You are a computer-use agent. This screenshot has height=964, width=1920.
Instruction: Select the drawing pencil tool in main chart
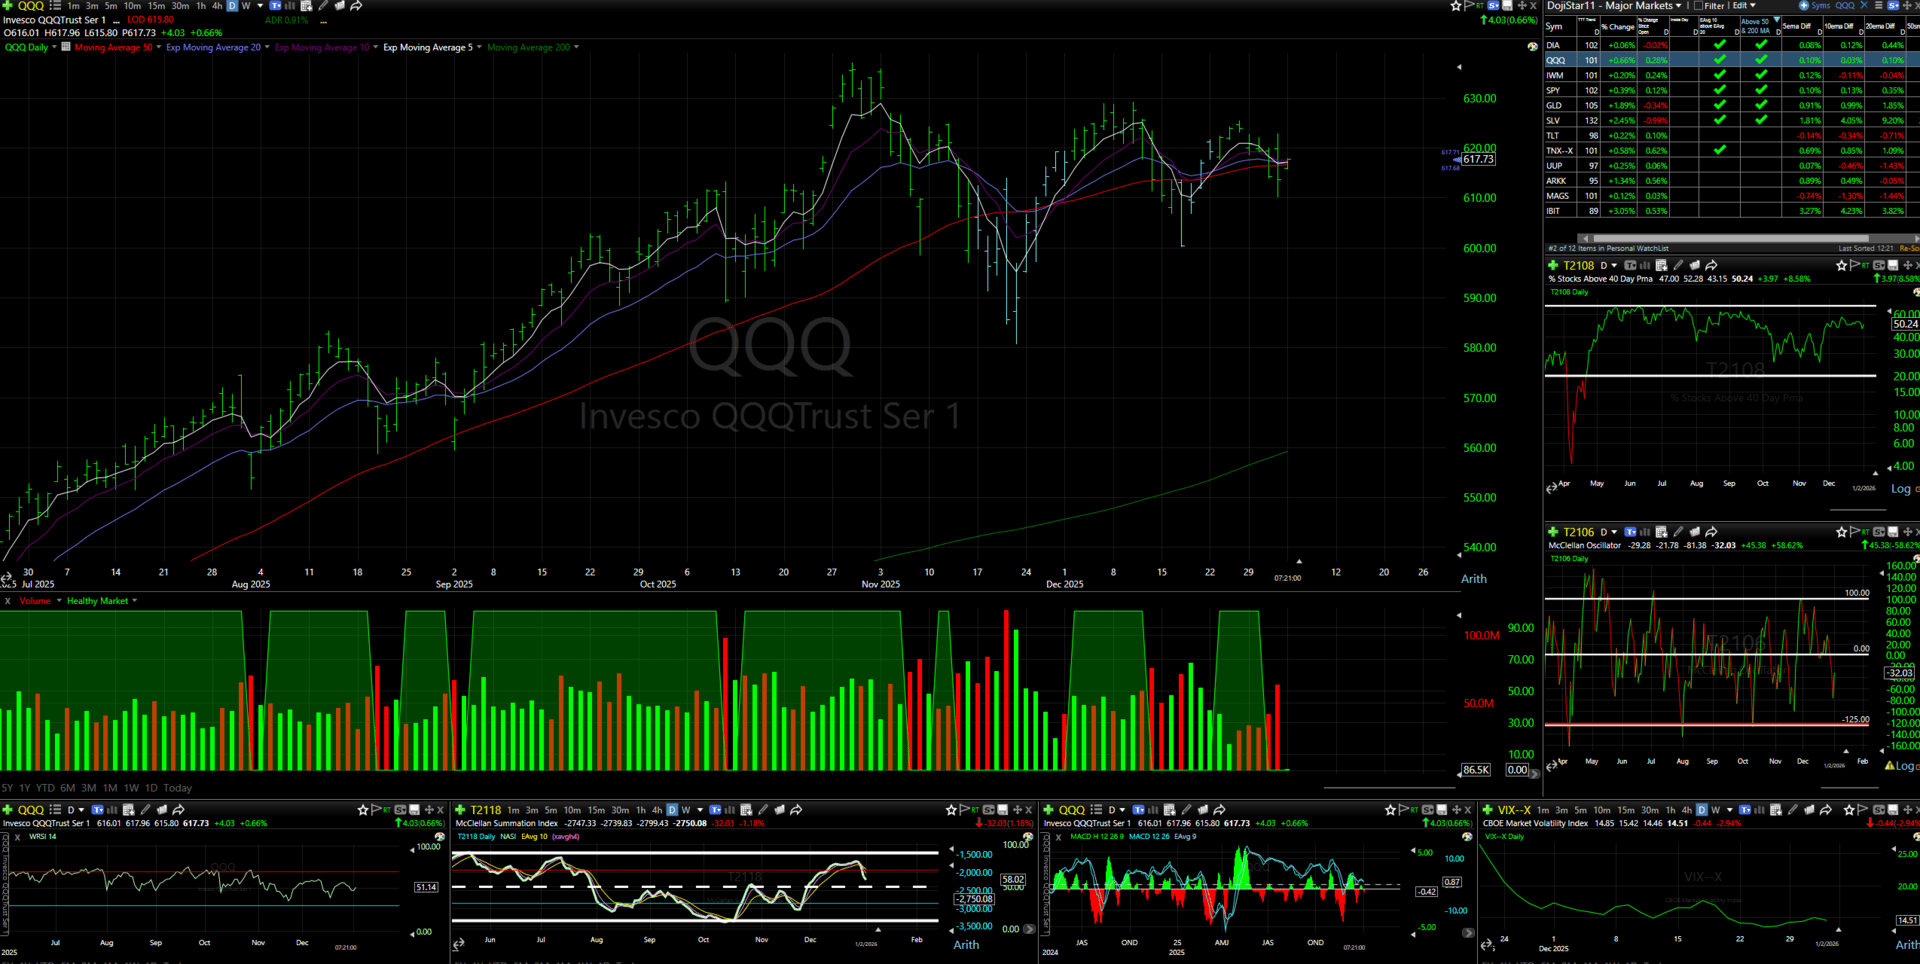pos(323,6)
